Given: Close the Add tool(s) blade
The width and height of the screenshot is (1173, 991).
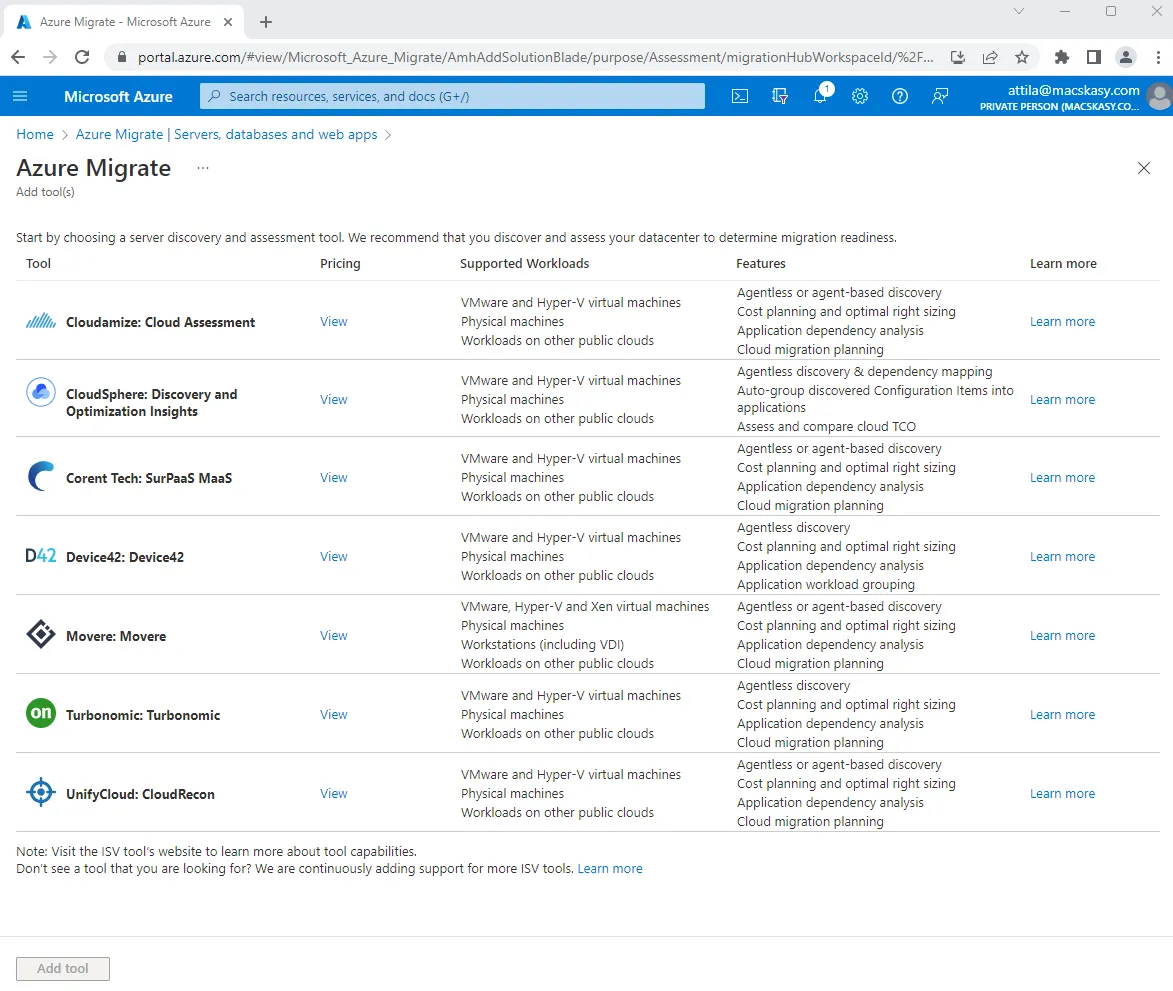Looking at the screenshot, I should pos(1144,168).
